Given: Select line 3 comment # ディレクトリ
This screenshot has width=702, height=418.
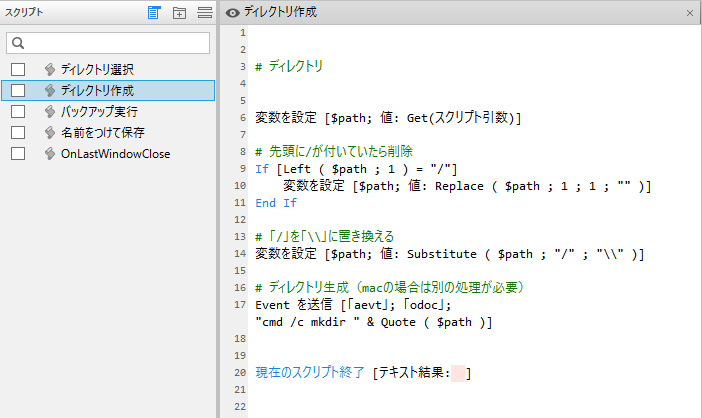Looking at the screenshot, I should point(289,67).
